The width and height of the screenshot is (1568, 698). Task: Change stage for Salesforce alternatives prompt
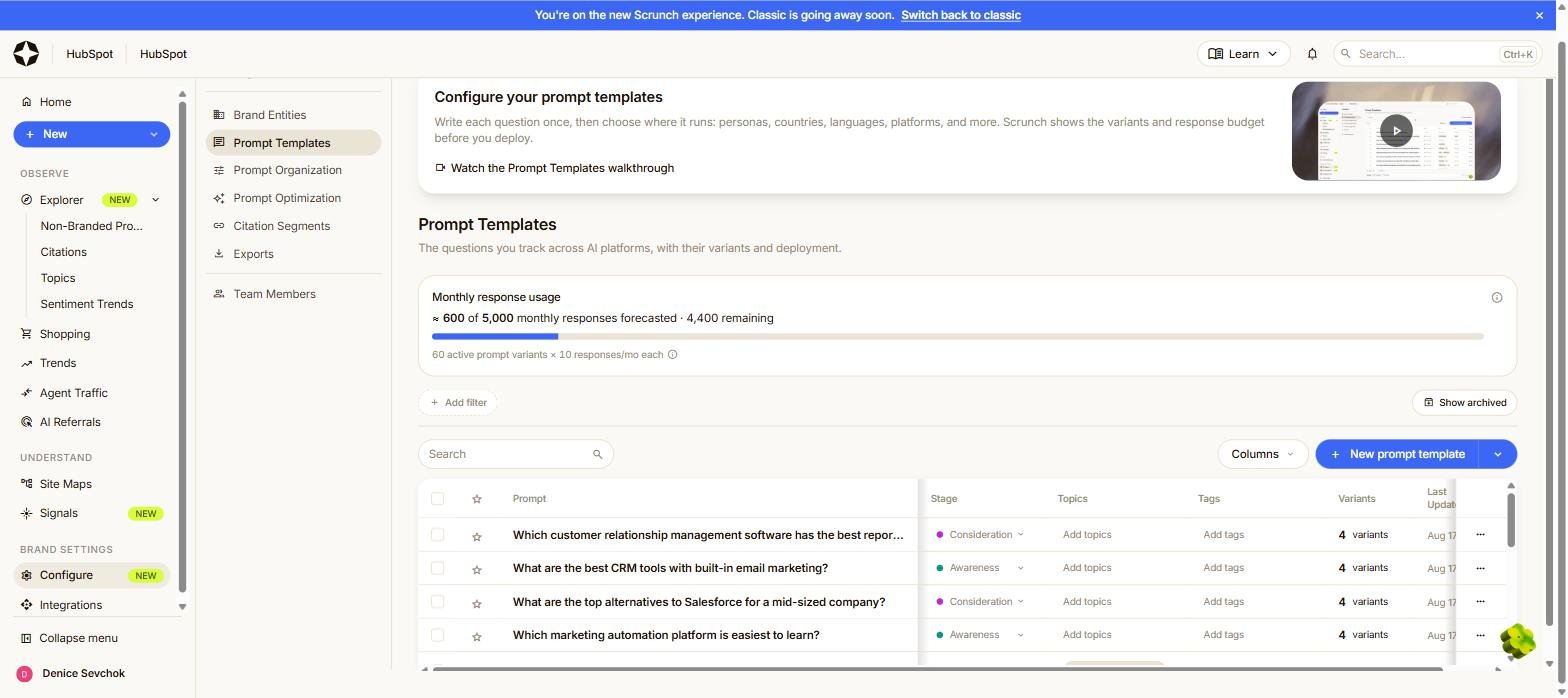pos(979,602)
